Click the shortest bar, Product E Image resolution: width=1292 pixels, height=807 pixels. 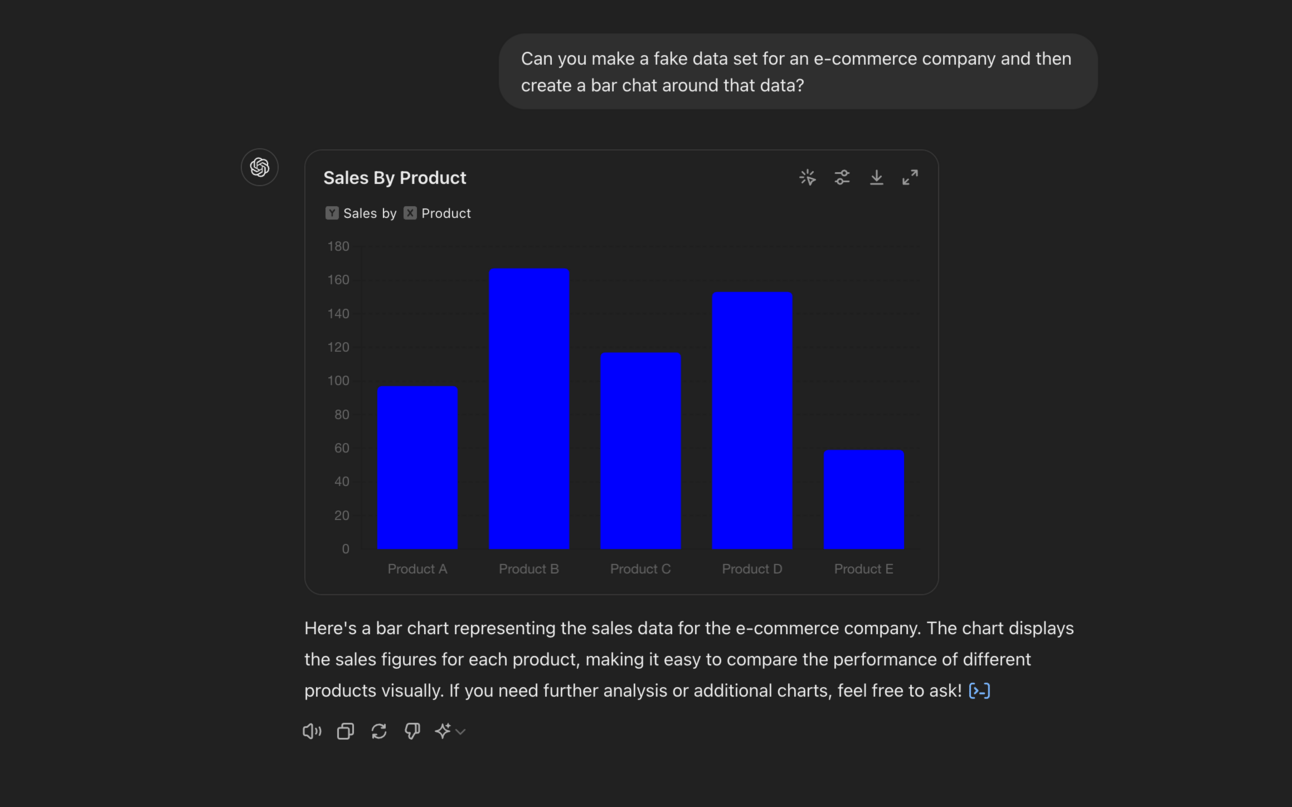click(863, 500)
